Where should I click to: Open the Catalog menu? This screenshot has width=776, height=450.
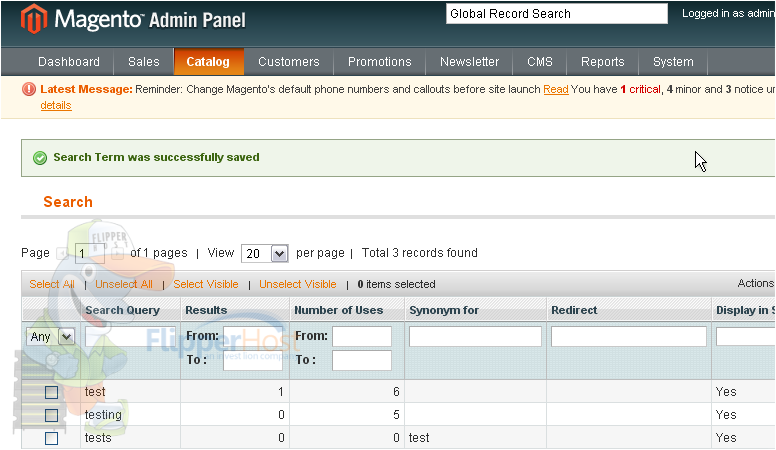(208, 62)
